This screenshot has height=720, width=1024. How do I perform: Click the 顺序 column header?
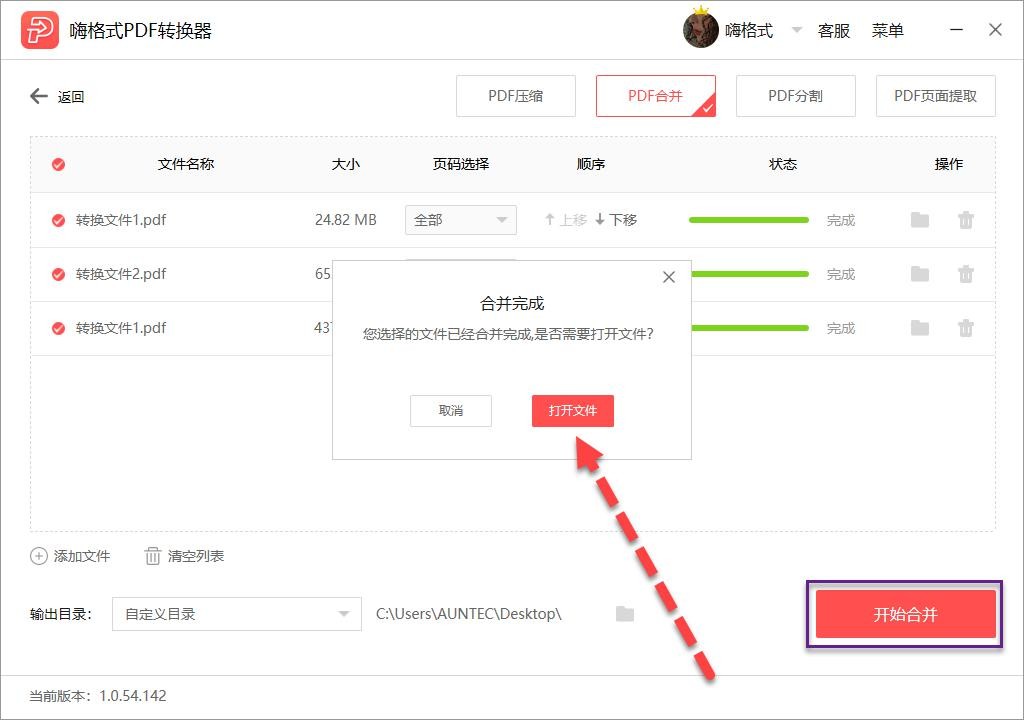(x=591, y=164)
